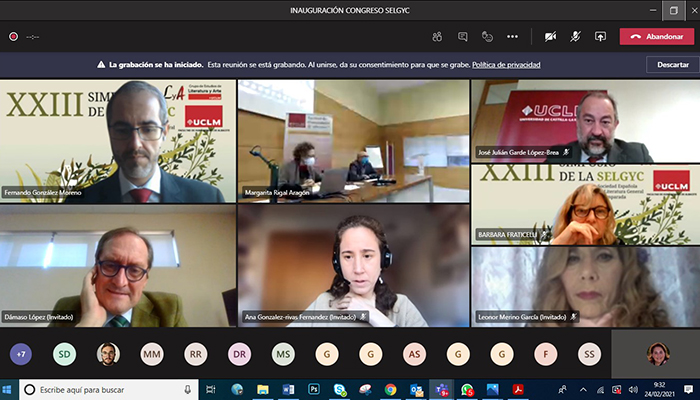Open the Política de privacidad link
The image size is (700, 400).
click(506, 64)
